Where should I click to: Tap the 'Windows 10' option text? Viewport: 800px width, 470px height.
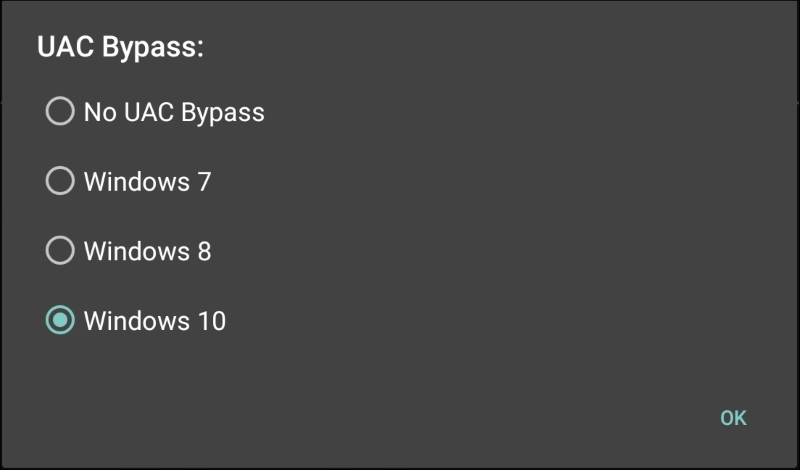coord(155,320)
